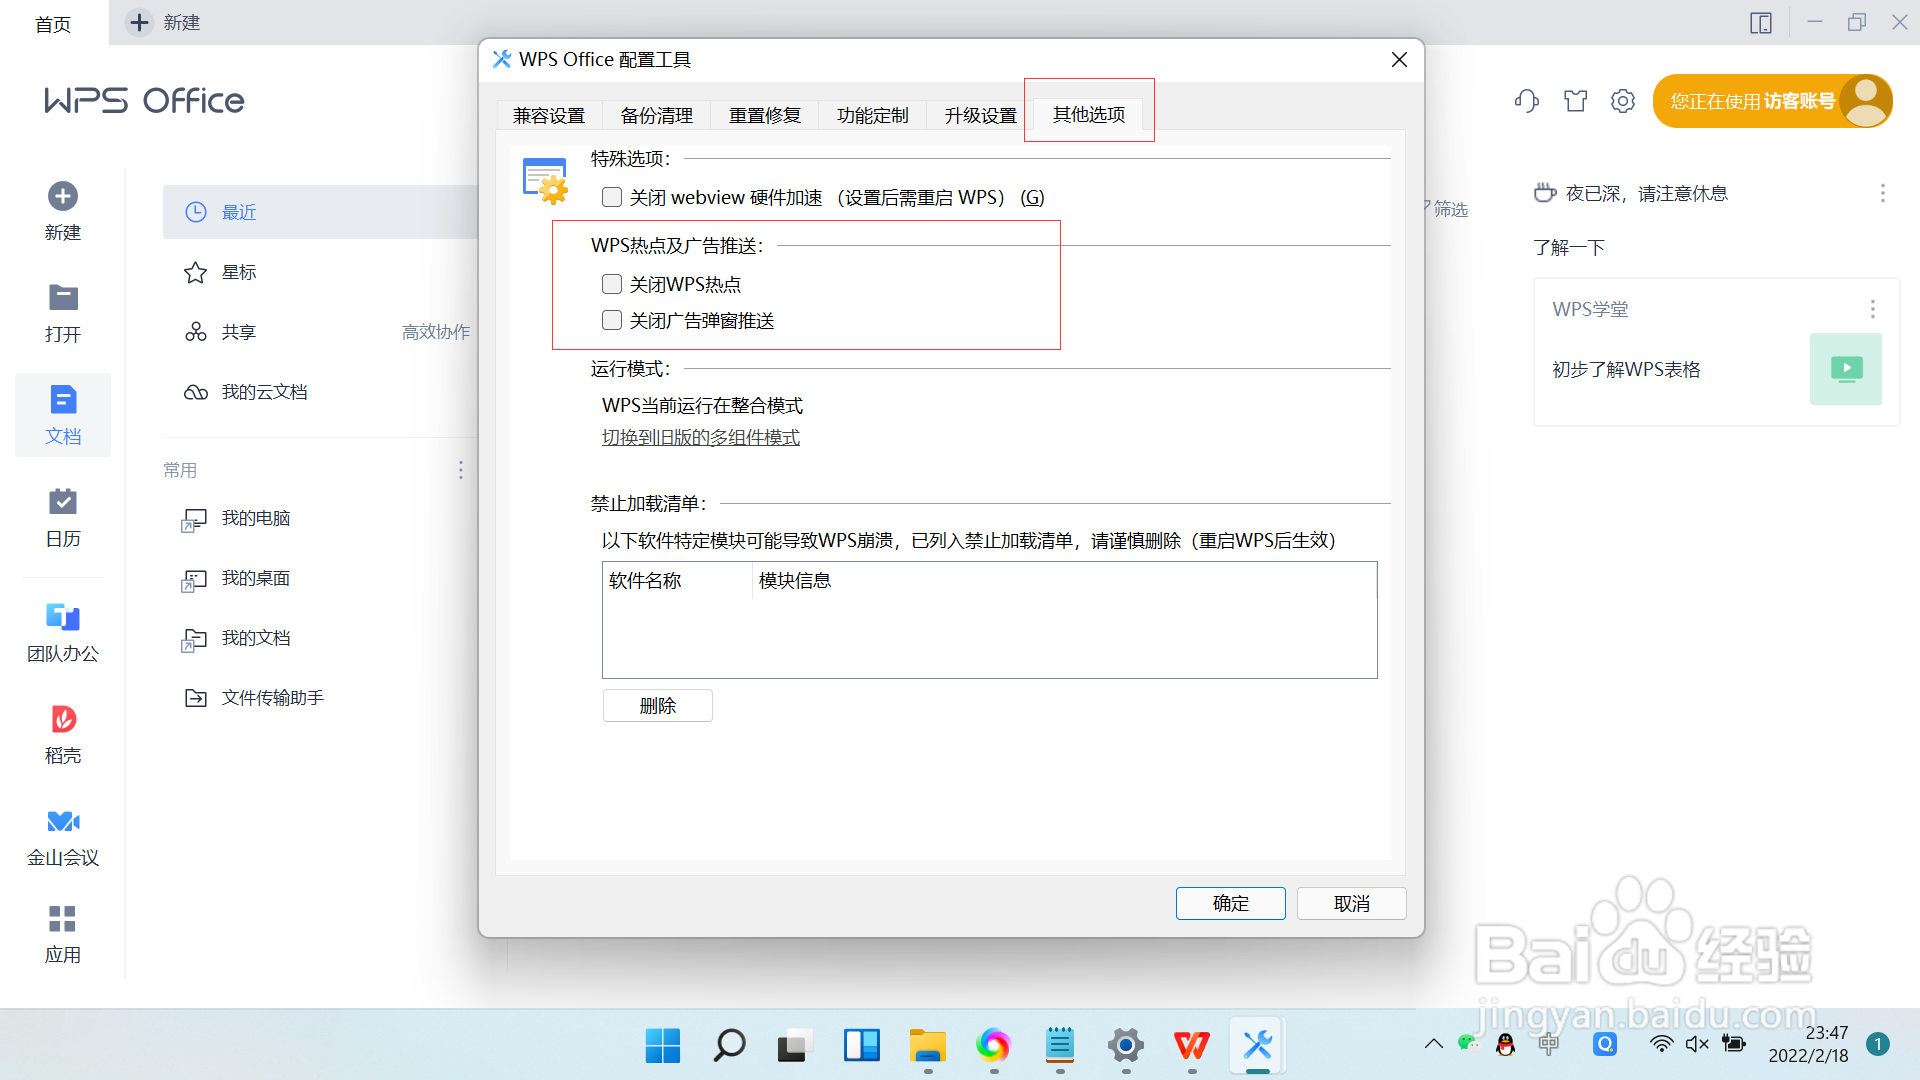The height and width of the screenshot is (1080, 1920).
Task: Click 您正在使用访客账号 button
Action: (1772, 101)
